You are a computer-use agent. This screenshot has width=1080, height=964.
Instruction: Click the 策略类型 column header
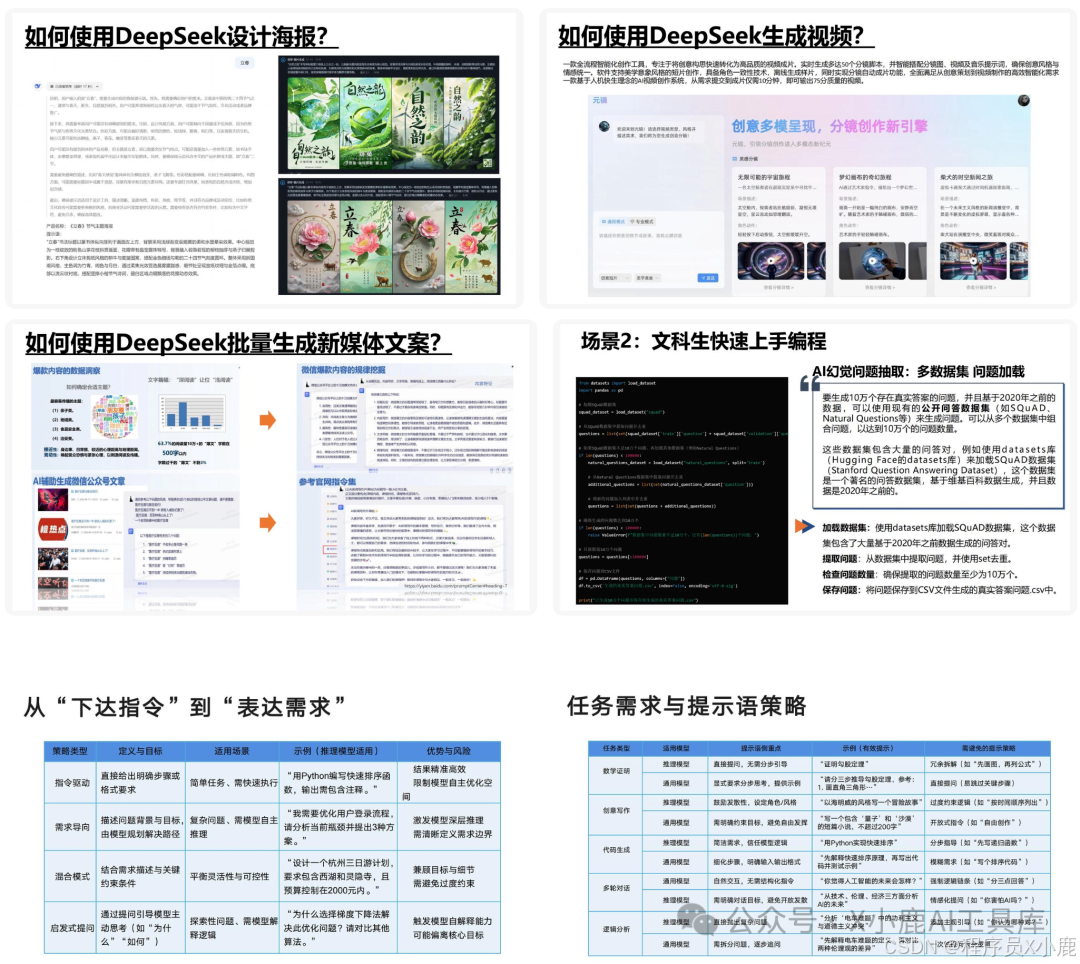[70, 751]
